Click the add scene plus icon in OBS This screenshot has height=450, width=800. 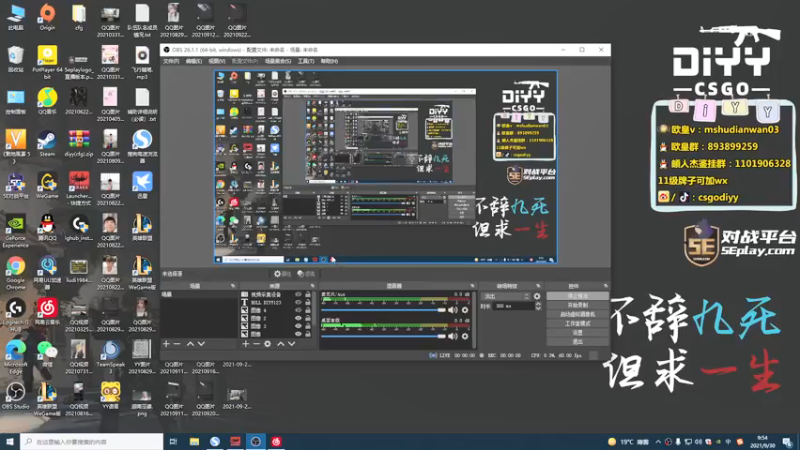tap(166, 344)
